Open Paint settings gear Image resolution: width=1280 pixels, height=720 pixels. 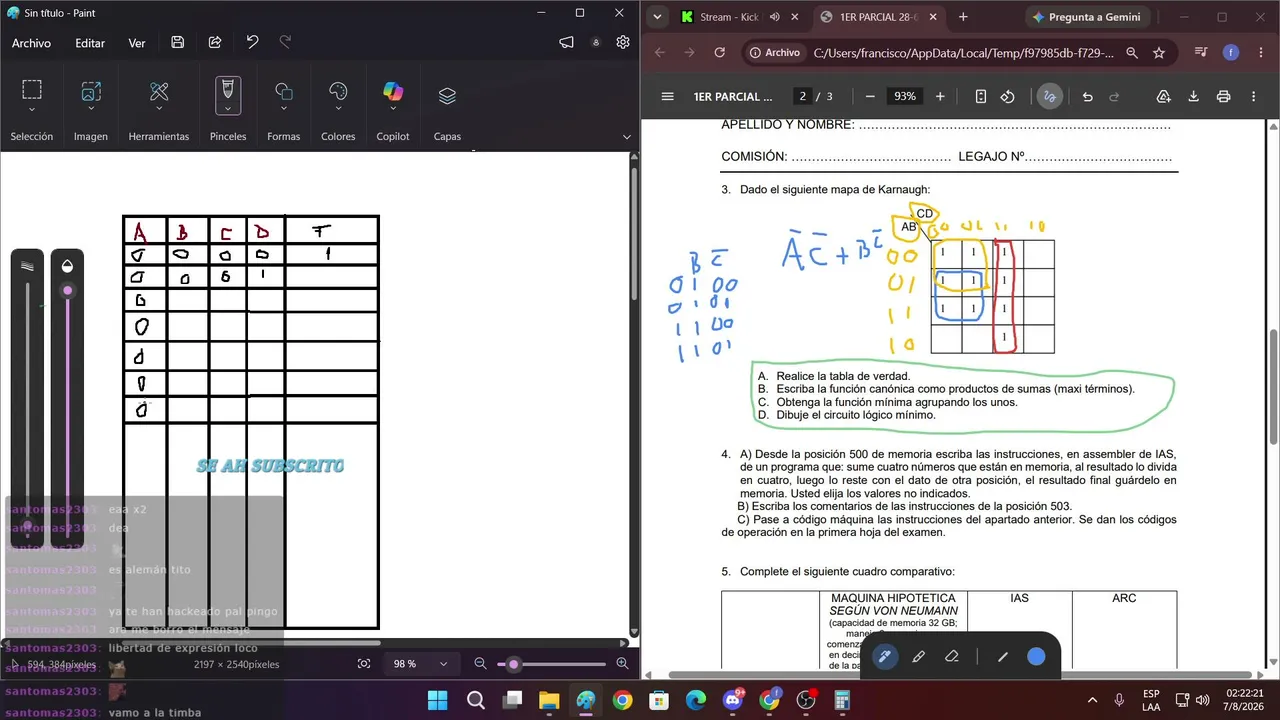pyautogui.click(x=623, y=42)
